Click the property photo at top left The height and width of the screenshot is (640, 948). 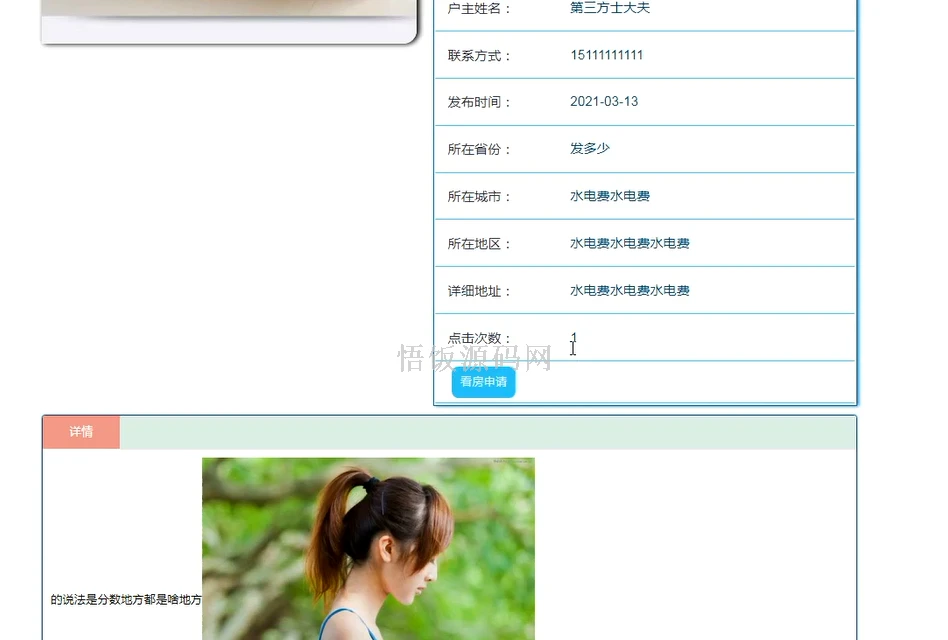coord(230,12)
